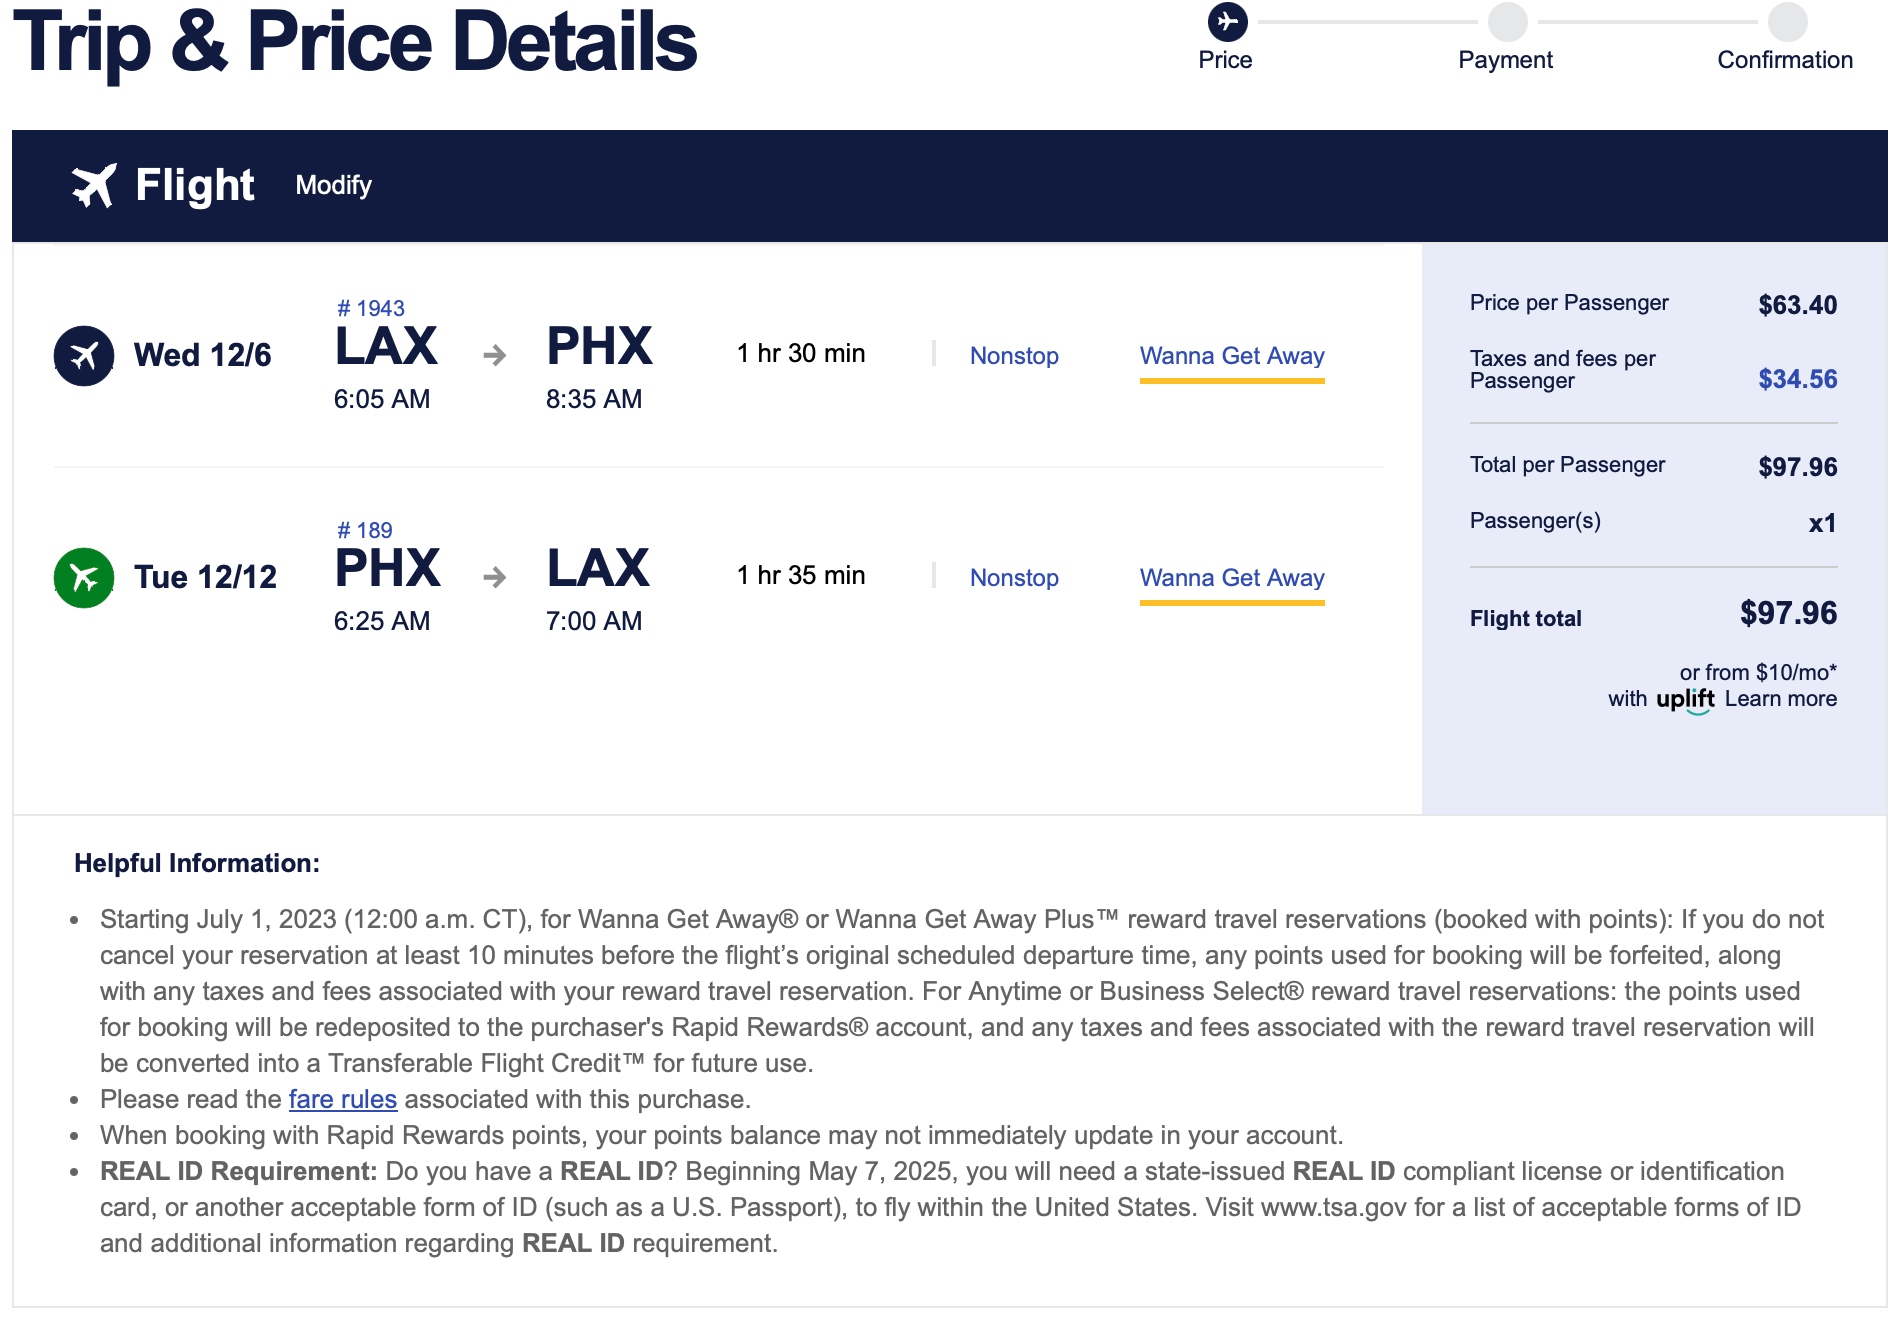Click Modify in the Flight header

tap(333, 186)
